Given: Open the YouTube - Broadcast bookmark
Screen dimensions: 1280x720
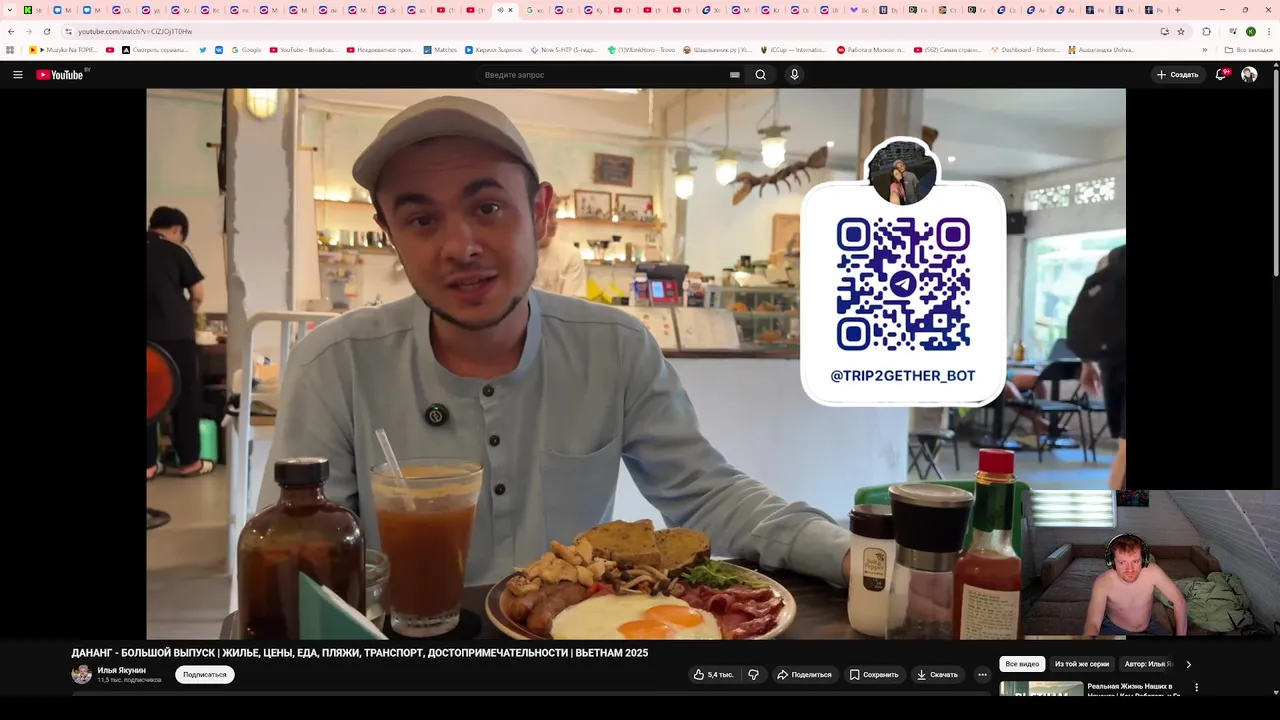Looking at the screenshot, I should (303, 49).
